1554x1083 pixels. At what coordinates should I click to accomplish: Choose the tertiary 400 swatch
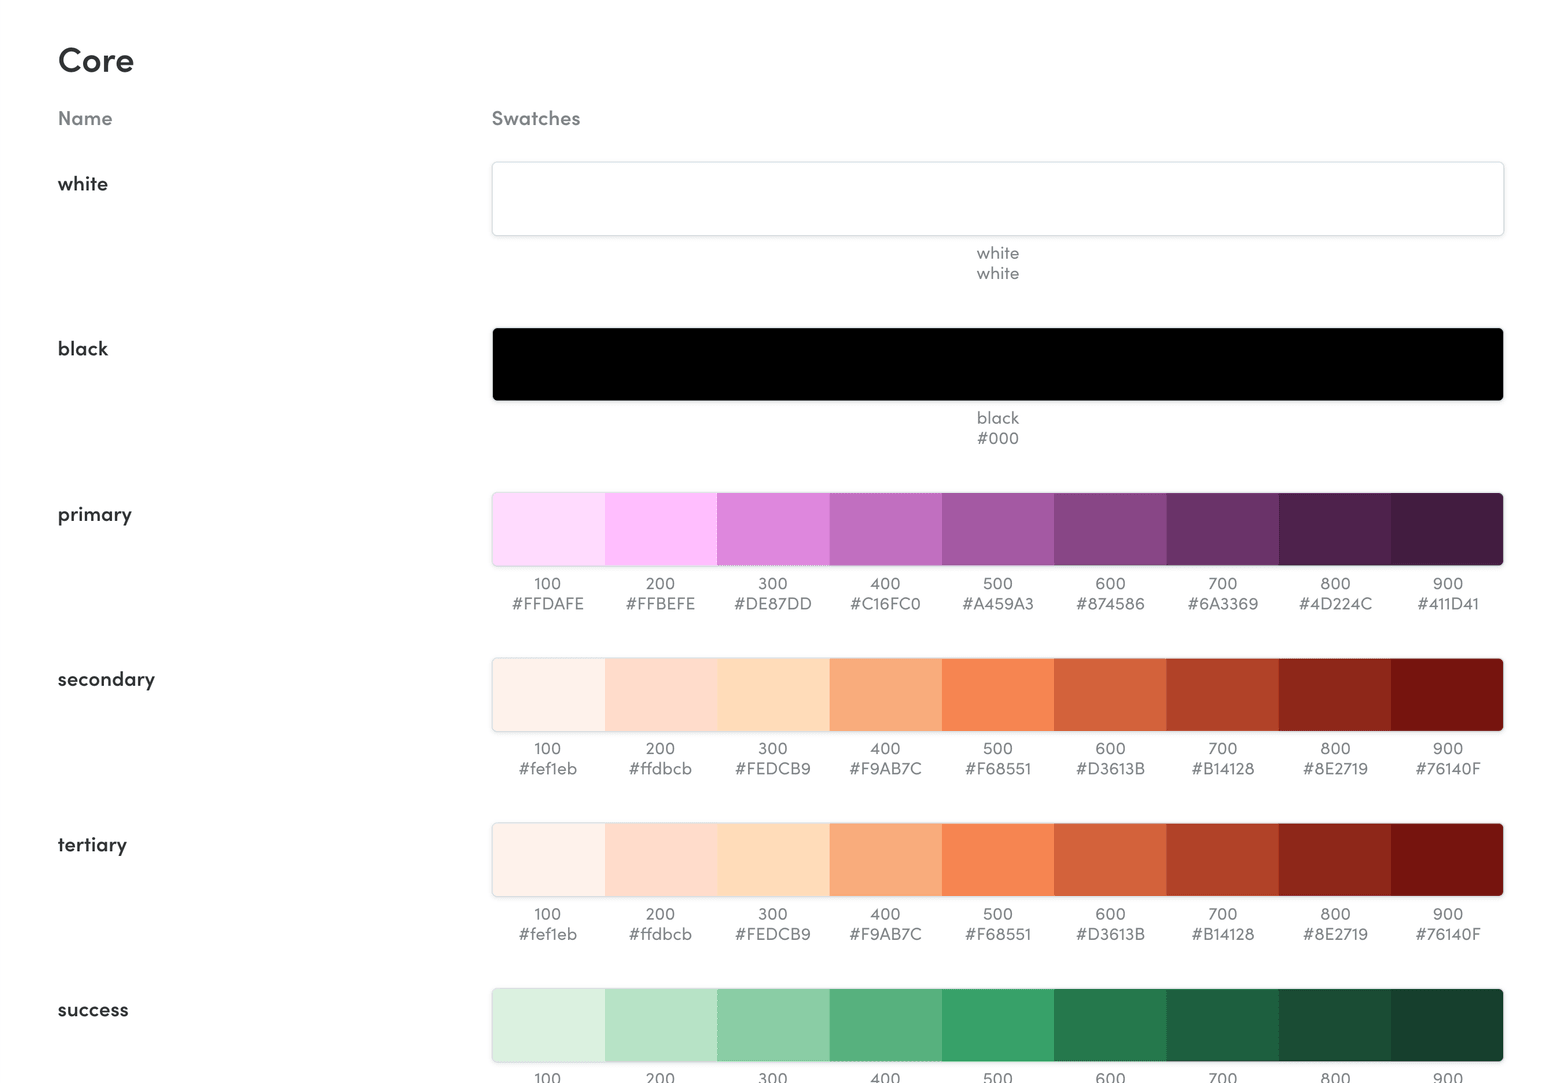click(x=886, y=860)
